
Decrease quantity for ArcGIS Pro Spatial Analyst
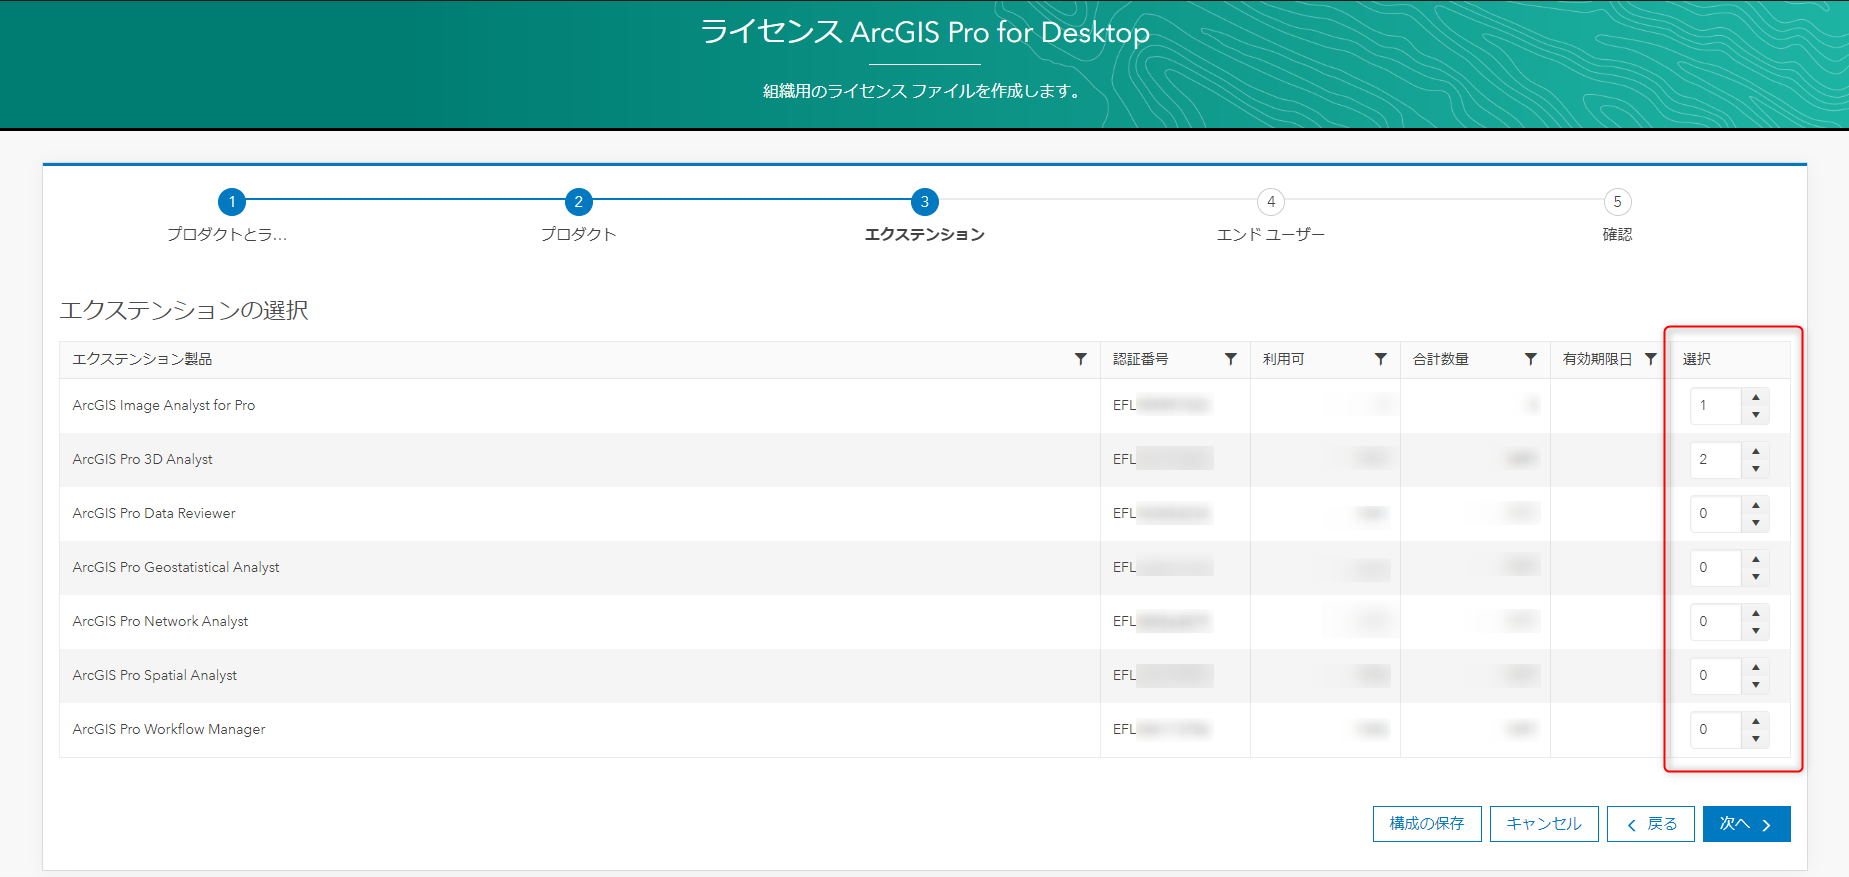1755,684
